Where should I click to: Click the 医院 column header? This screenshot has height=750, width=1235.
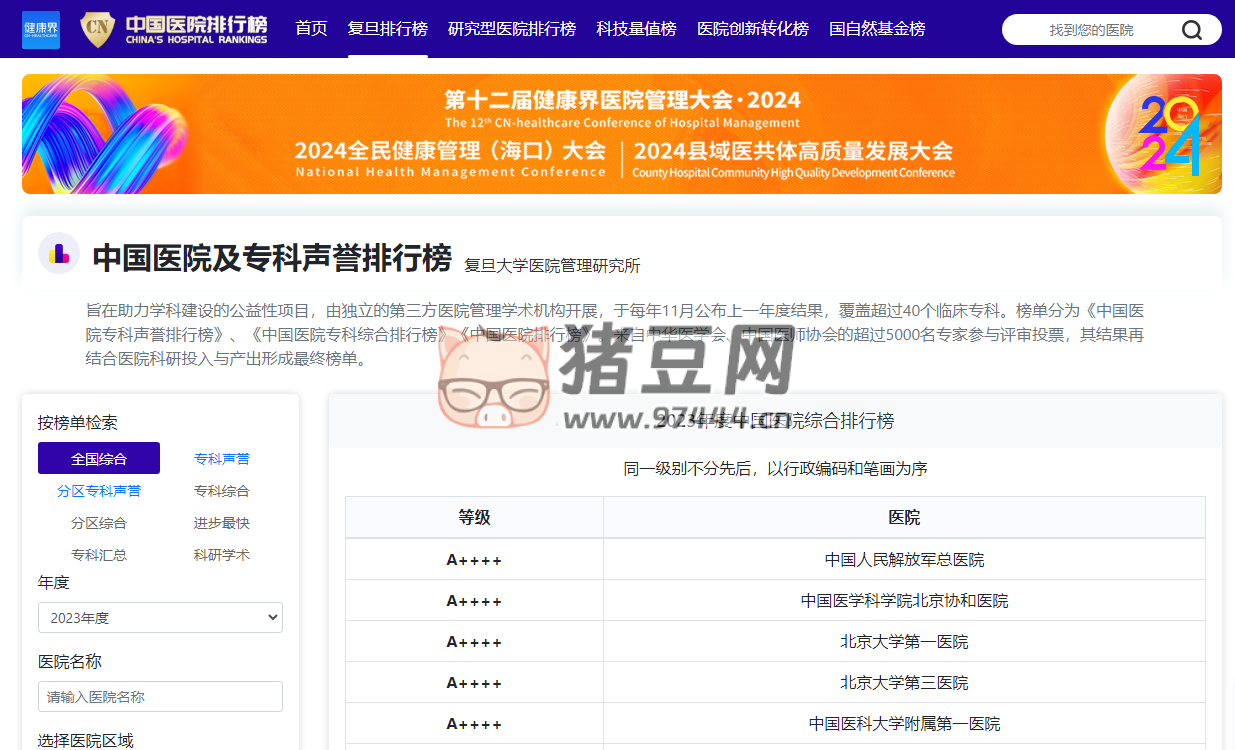(x=904, y=517)
